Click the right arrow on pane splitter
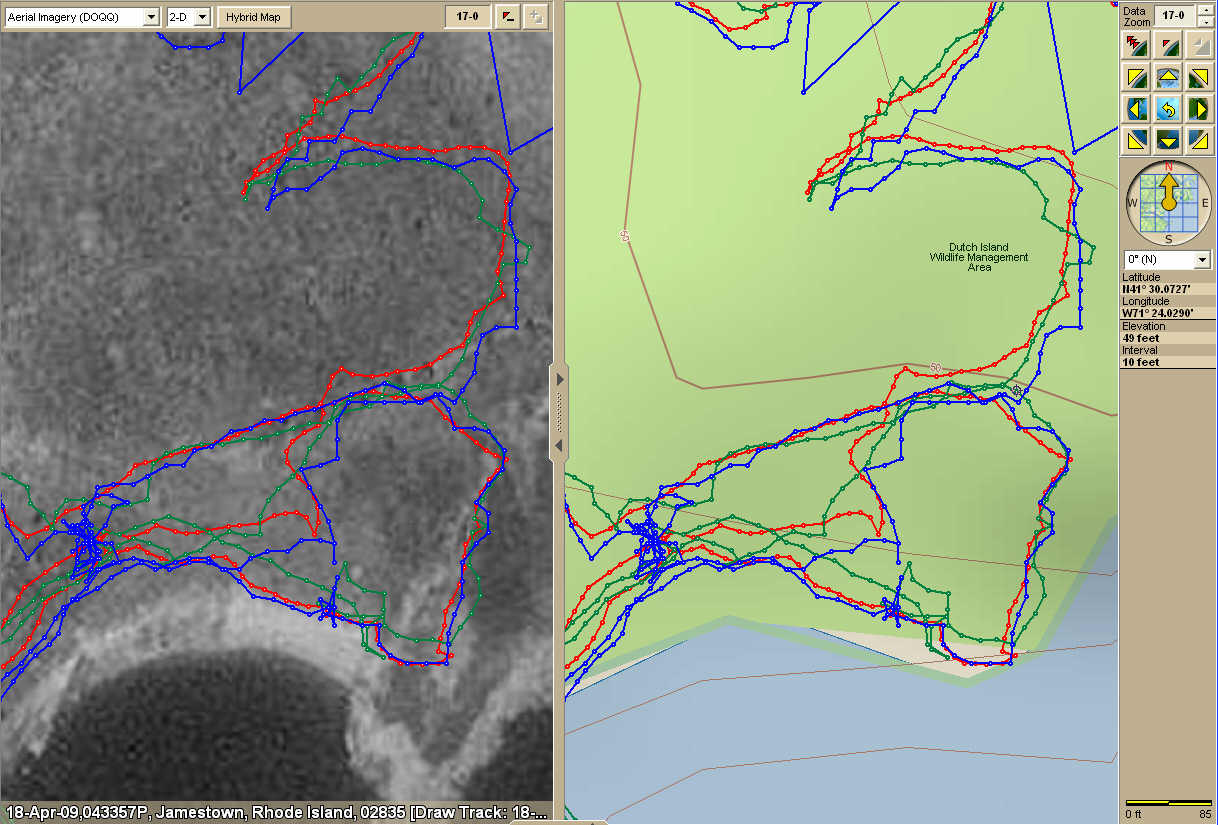1218x825 pixels. pos(559,380)
